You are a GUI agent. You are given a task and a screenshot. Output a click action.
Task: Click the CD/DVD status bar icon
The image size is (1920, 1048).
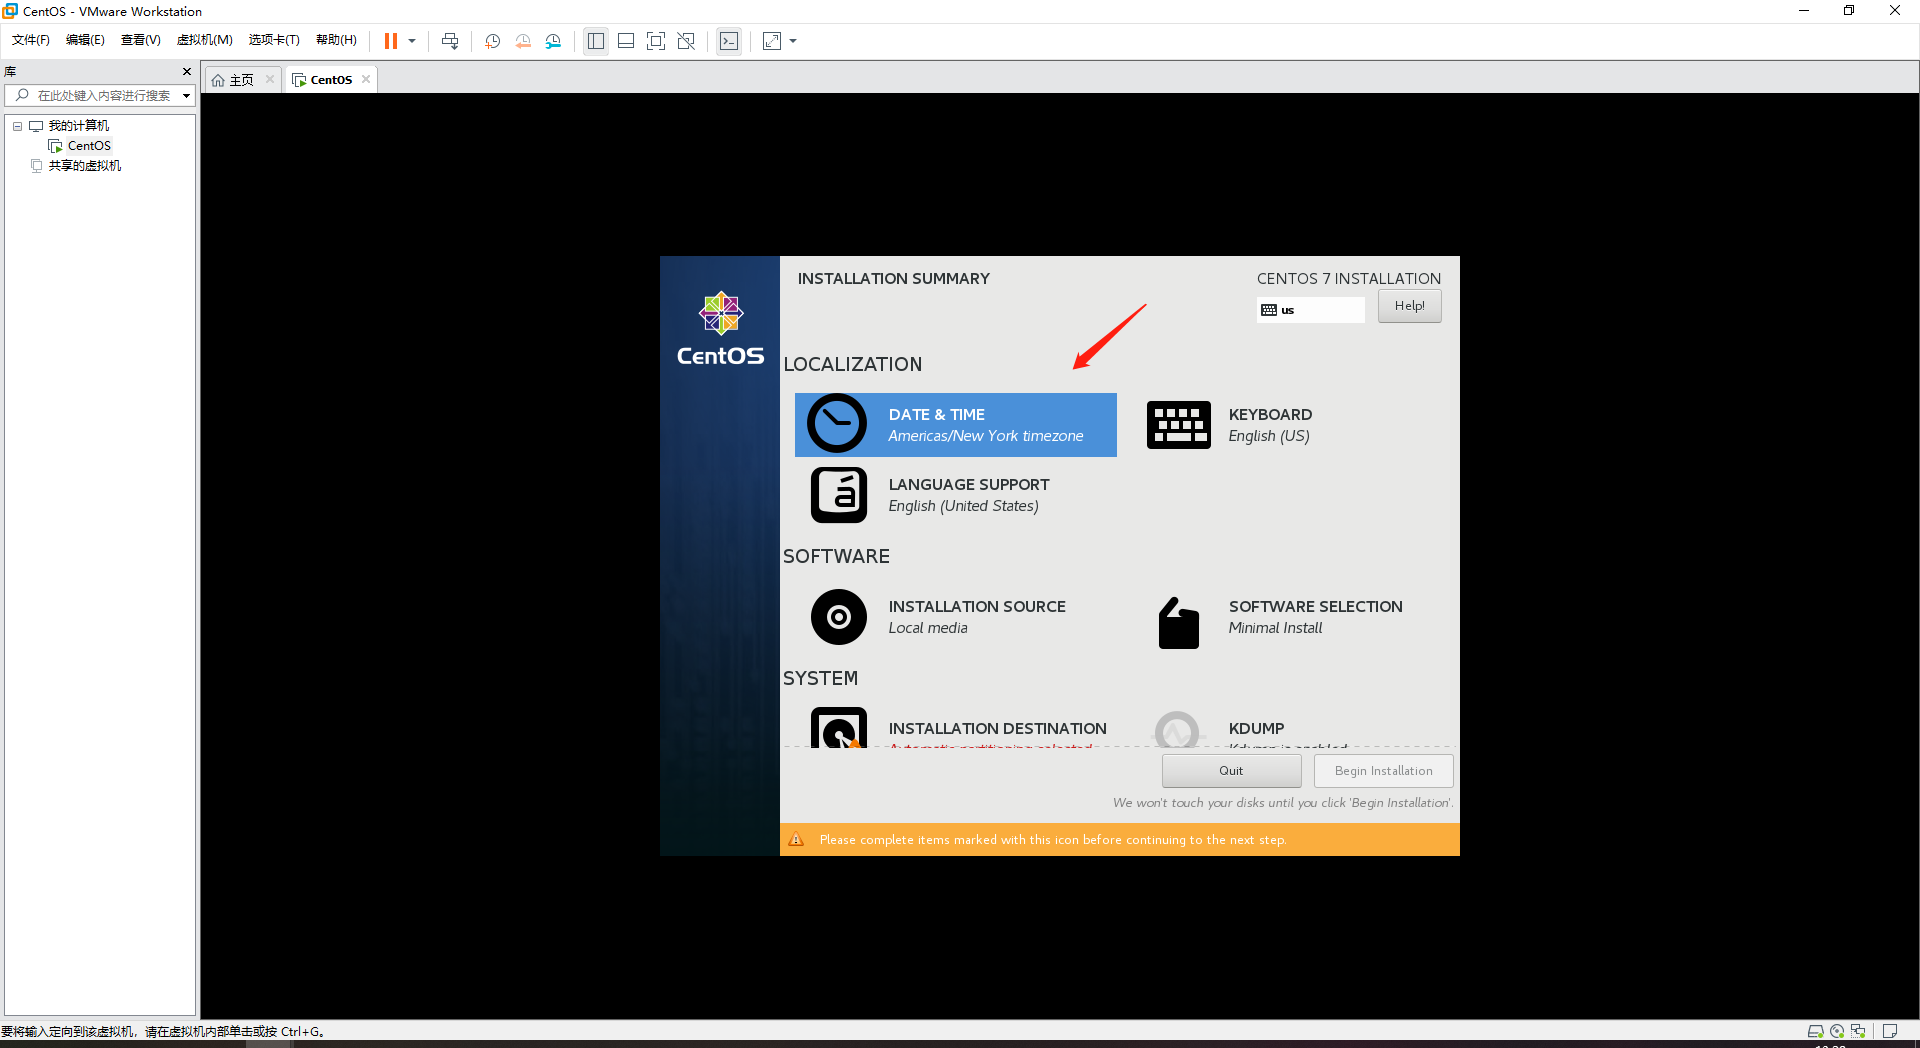(x=1837, y=1031)
